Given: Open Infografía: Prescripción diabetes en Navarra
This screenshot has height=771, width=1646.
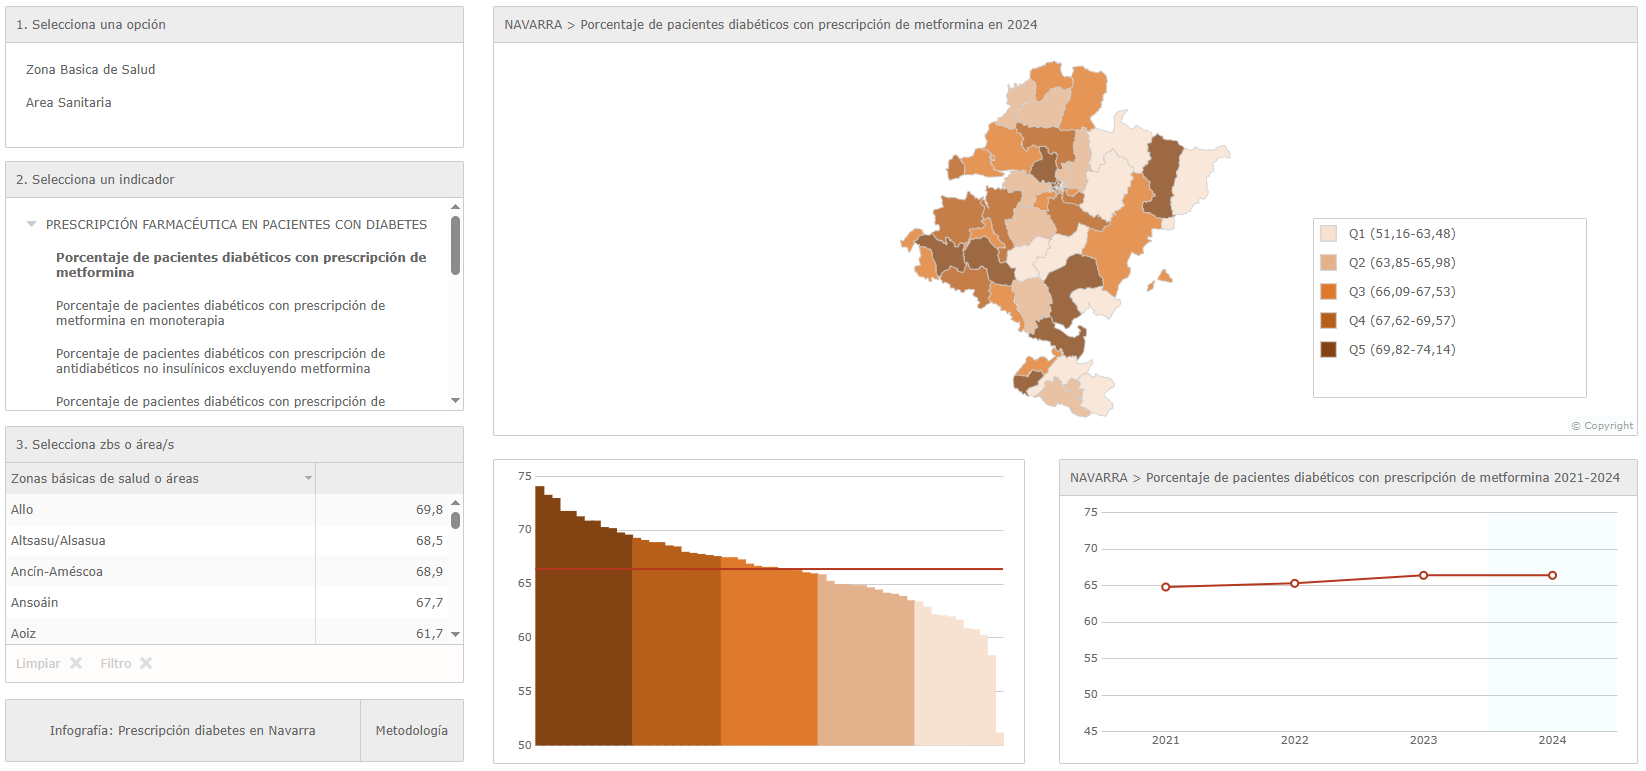Looking at the screenshot, I should 183,731.
